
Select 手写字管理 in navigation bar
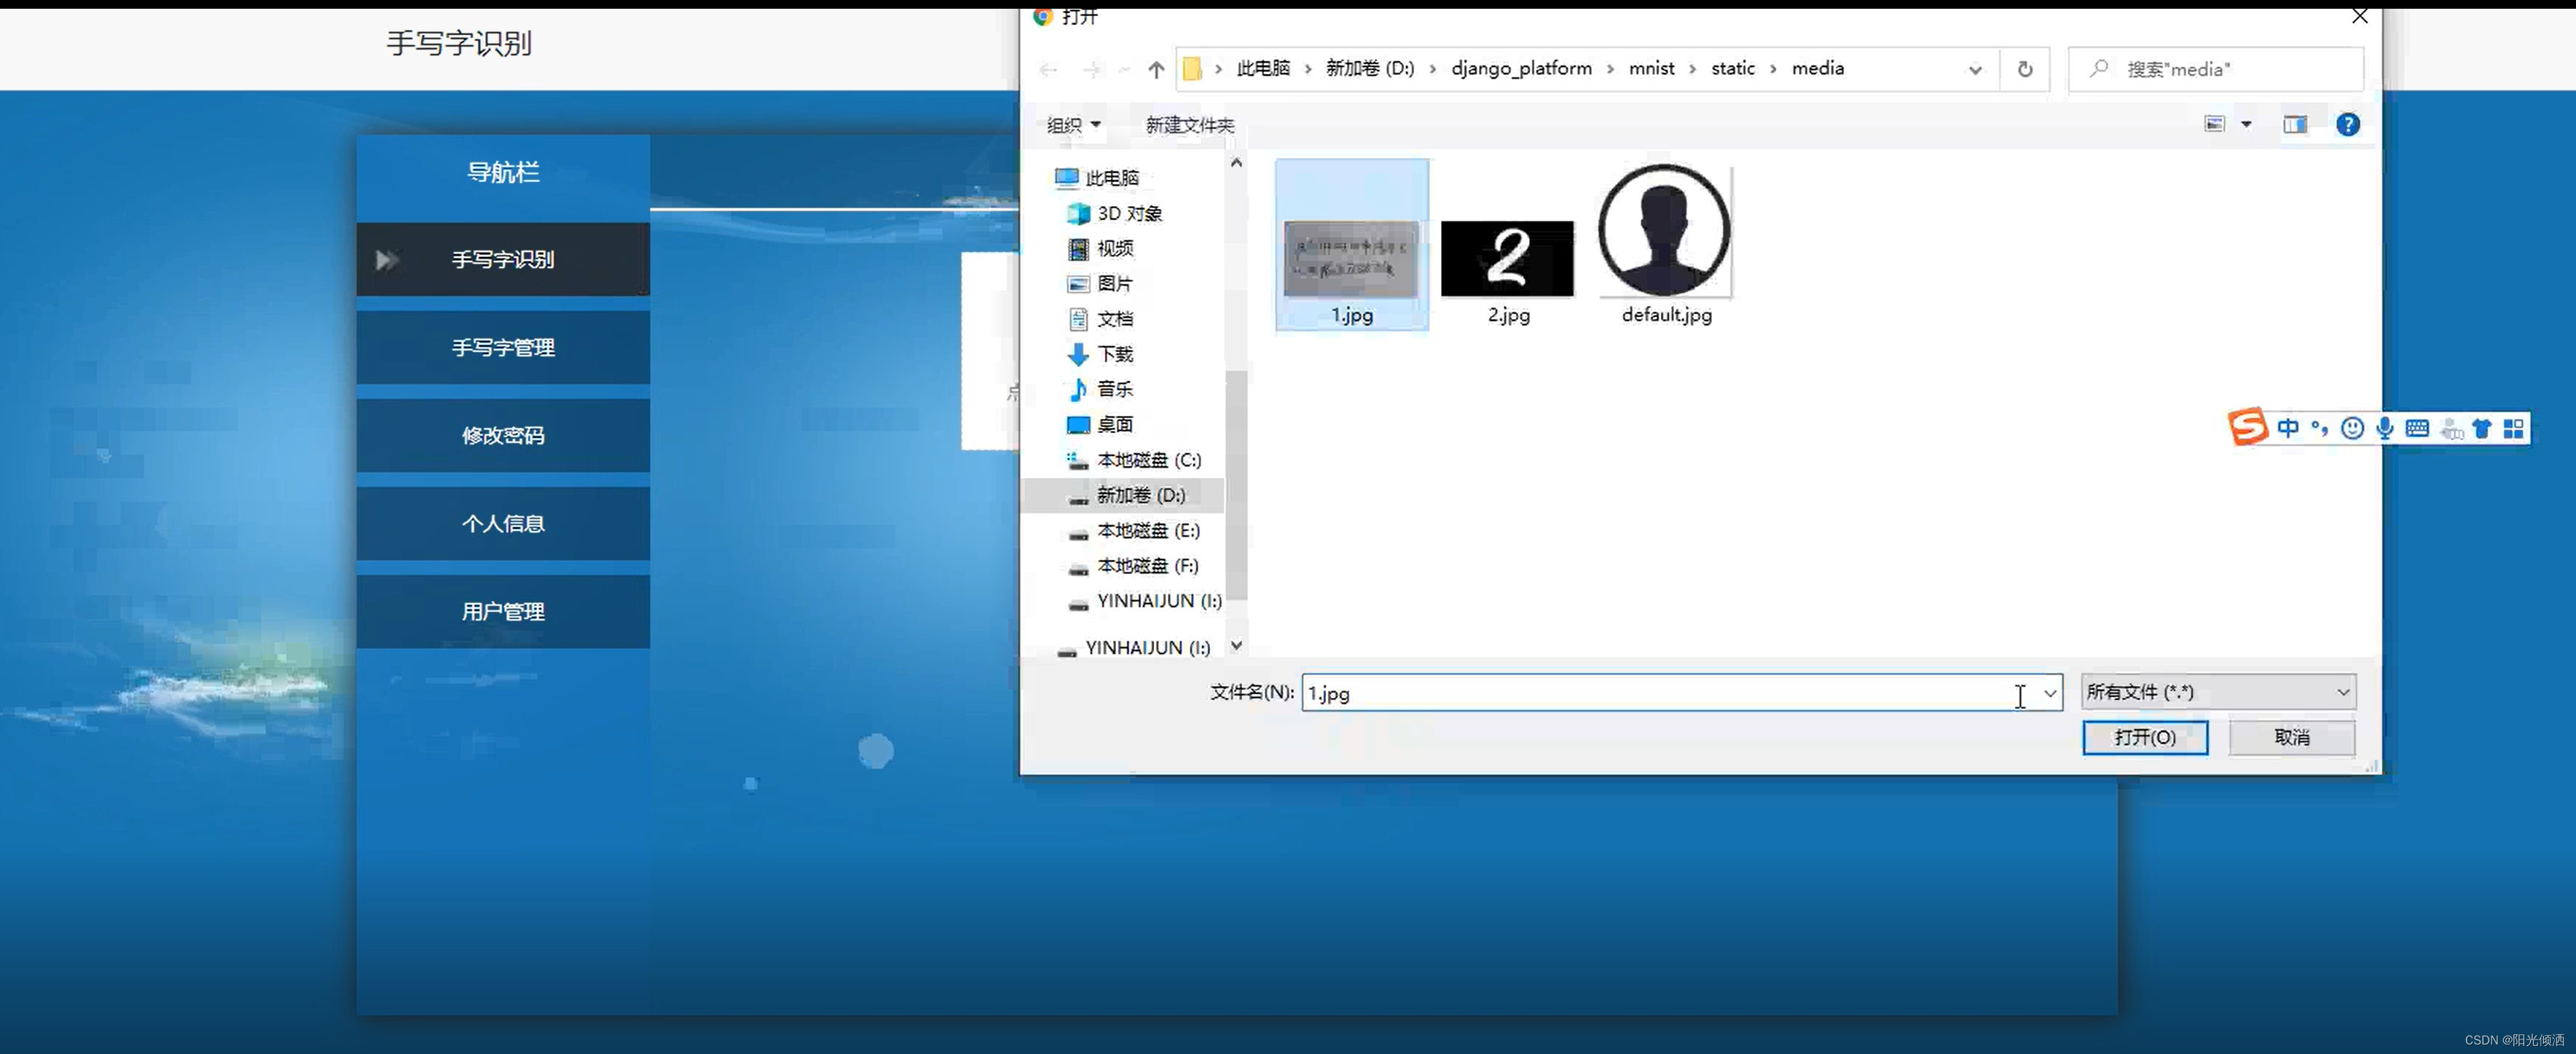[x=503, y=347]
